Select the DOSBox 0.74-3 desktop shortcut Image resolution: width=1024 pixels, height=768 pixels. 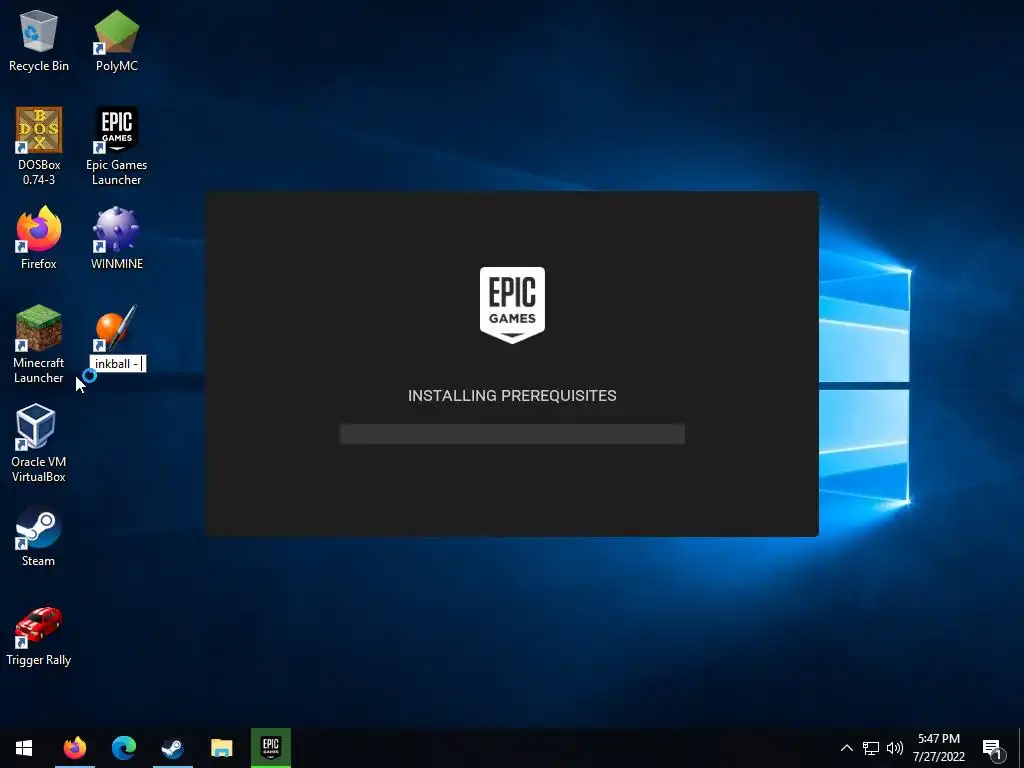point(39,146)
